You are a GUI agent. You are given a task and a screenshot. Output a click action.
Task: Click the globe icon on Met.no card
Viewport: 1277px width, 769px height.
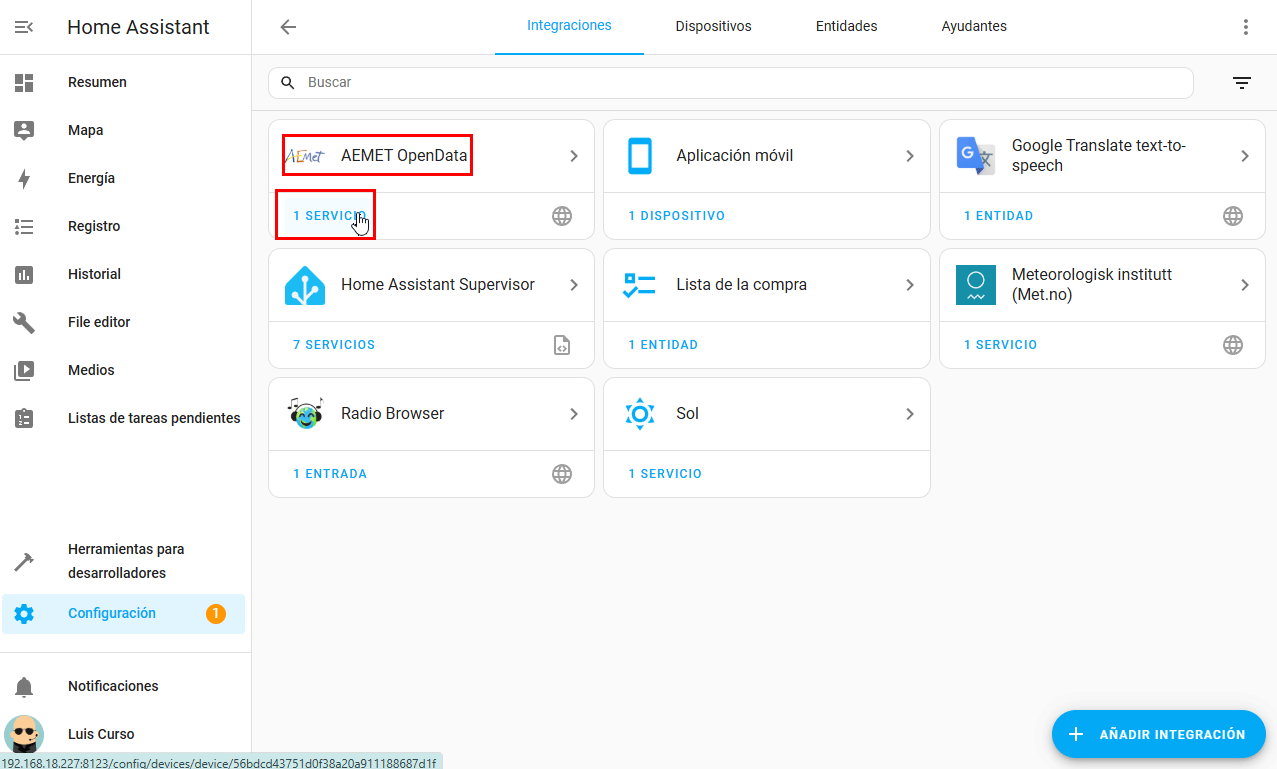(1233, 345)
